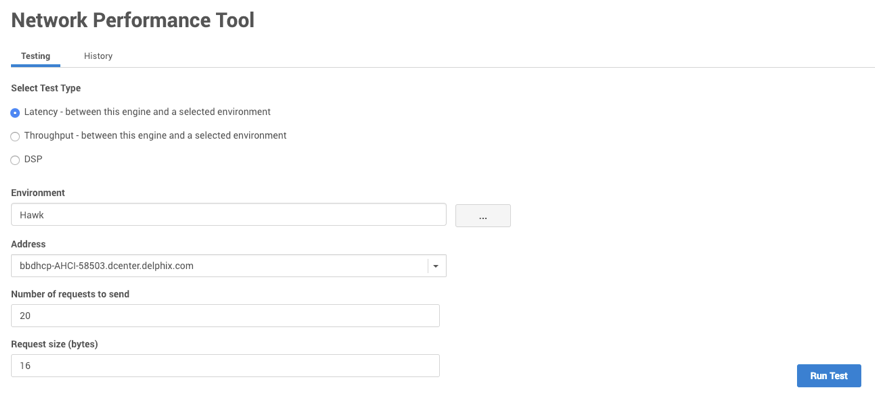This screenshot has width=875, height=405.
Task: Open the Address combo box
Action: pos(220,266)
